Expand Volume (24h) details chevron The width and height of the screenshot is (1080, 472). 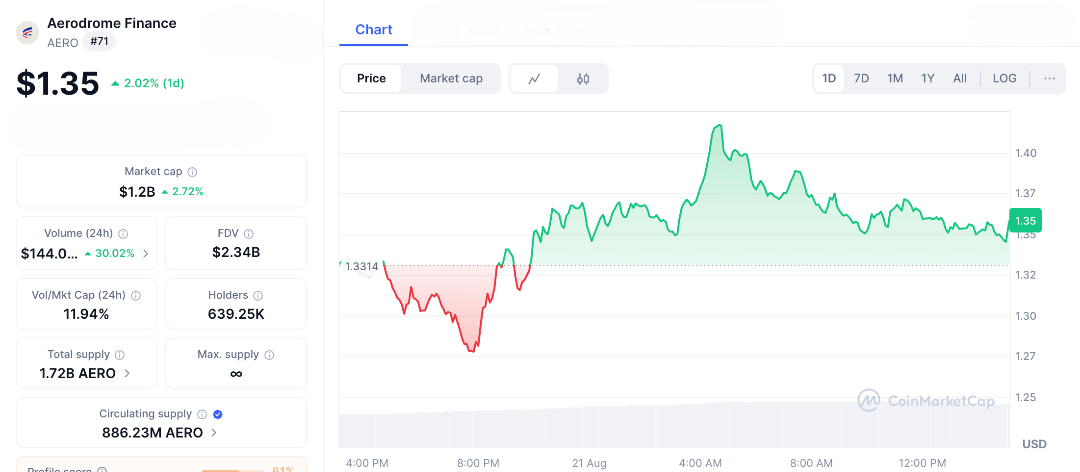click(x=146, y=254)
